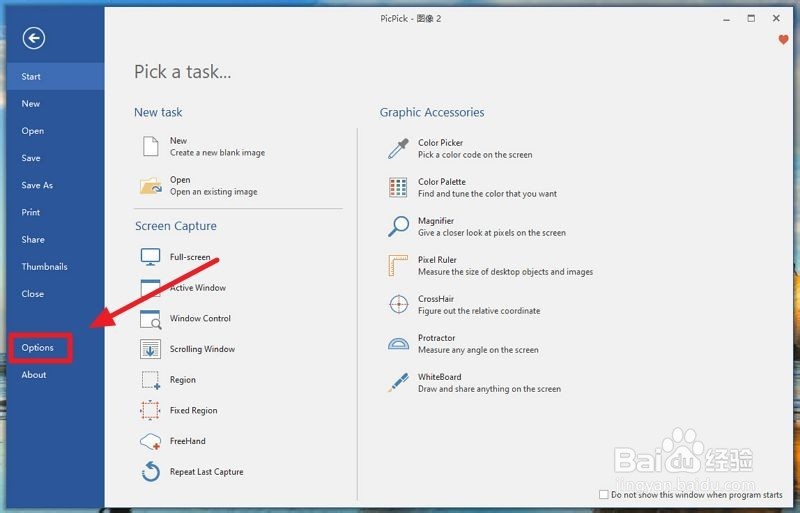
Task: Click 'Open an existing image' text
Action: (x=213, y=192)
